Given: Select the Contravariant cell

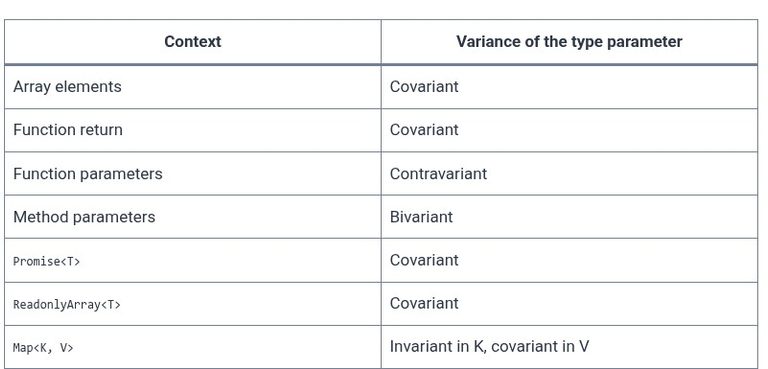Looking at the screenshot, I should (x=569, y=173).
